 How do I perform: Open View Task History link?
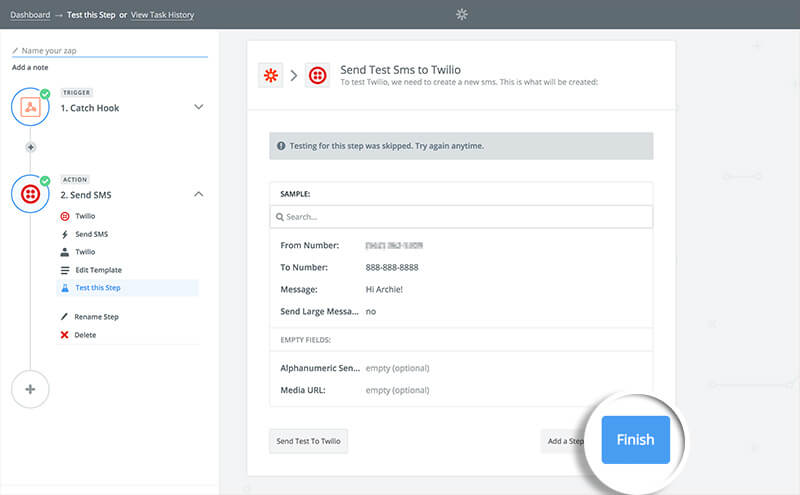coord(162,15)
